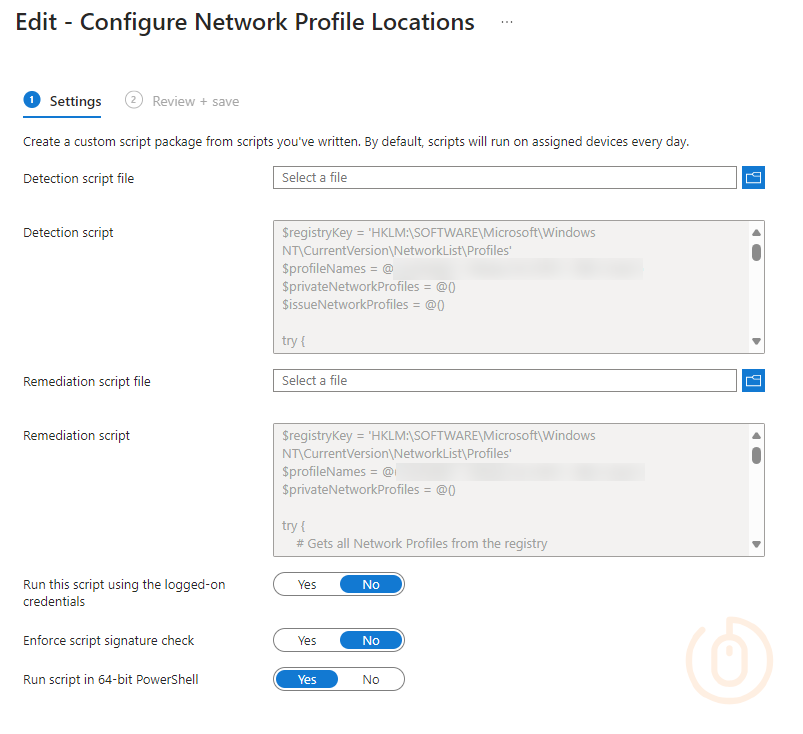Go to the Review + save tab
Screen dimensions: 803x734
point(195,101)
